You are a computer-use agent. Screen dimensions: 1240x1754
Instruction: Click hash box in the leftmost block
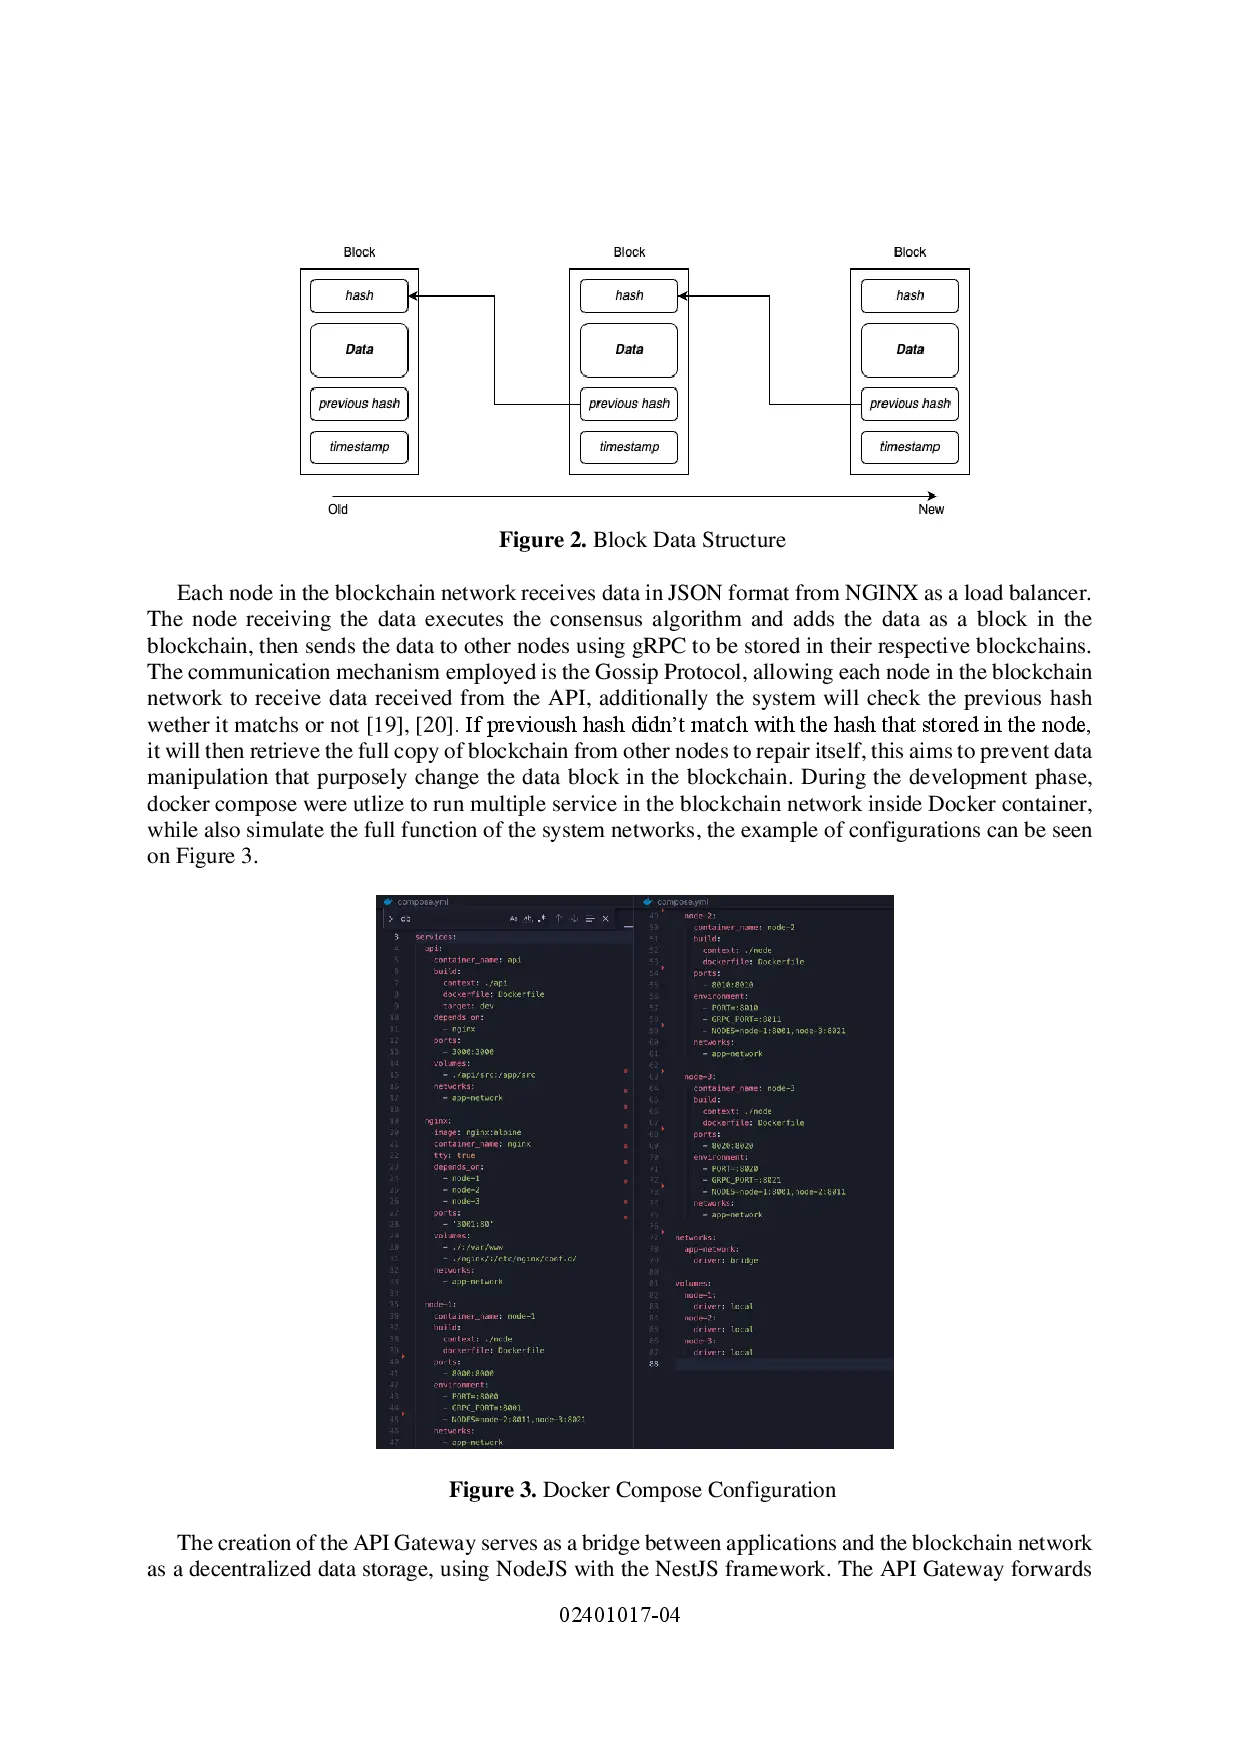click(359, 296)
